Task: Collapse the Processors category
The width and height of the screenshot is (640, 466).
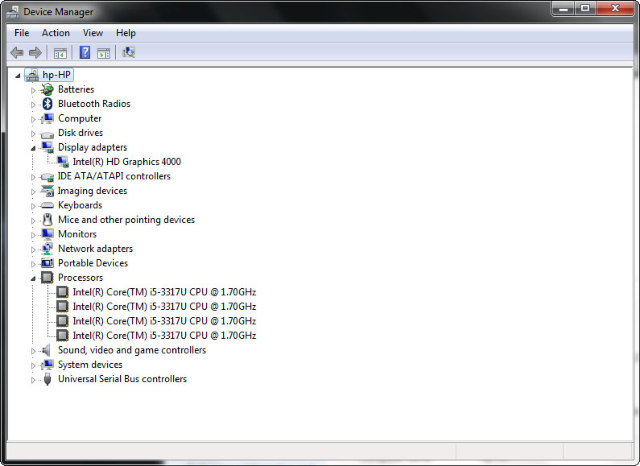Action: [33, 278]
